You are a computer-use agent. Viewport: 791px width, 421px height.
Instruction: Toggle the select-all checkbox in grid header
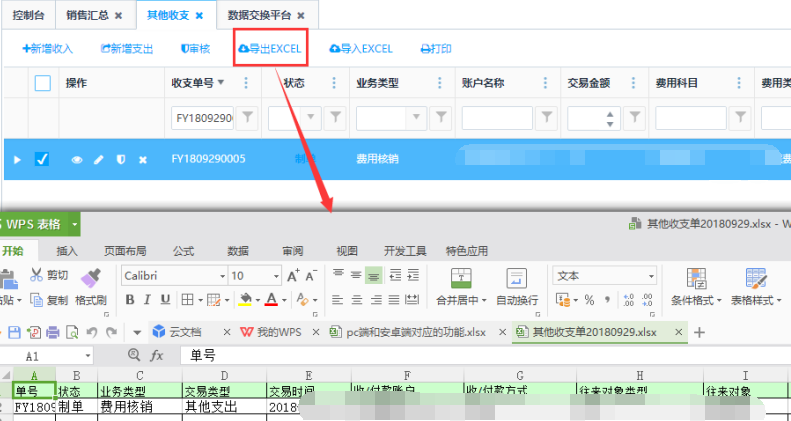42,83
